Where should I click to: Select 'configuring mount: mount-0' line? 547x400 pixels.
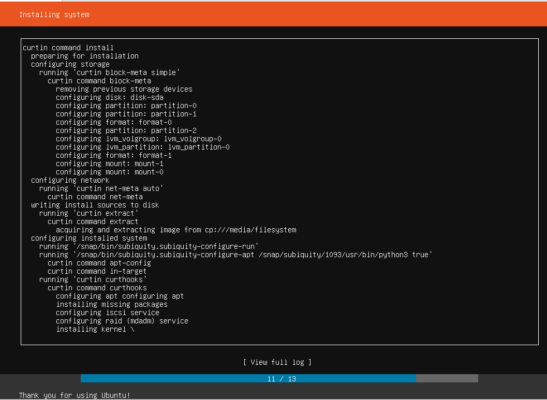[110, 172]
